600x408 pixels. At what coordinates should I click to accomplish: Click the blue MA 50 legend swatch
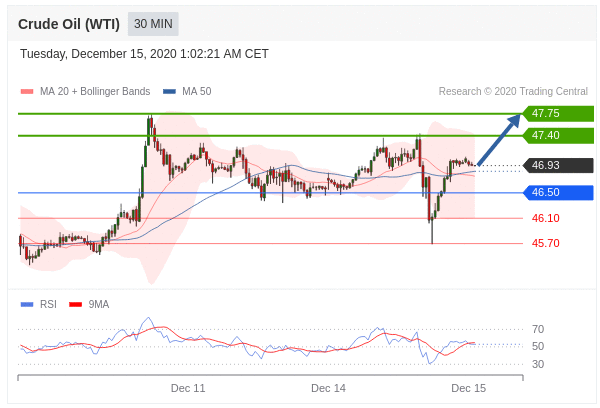click(169, 91)
